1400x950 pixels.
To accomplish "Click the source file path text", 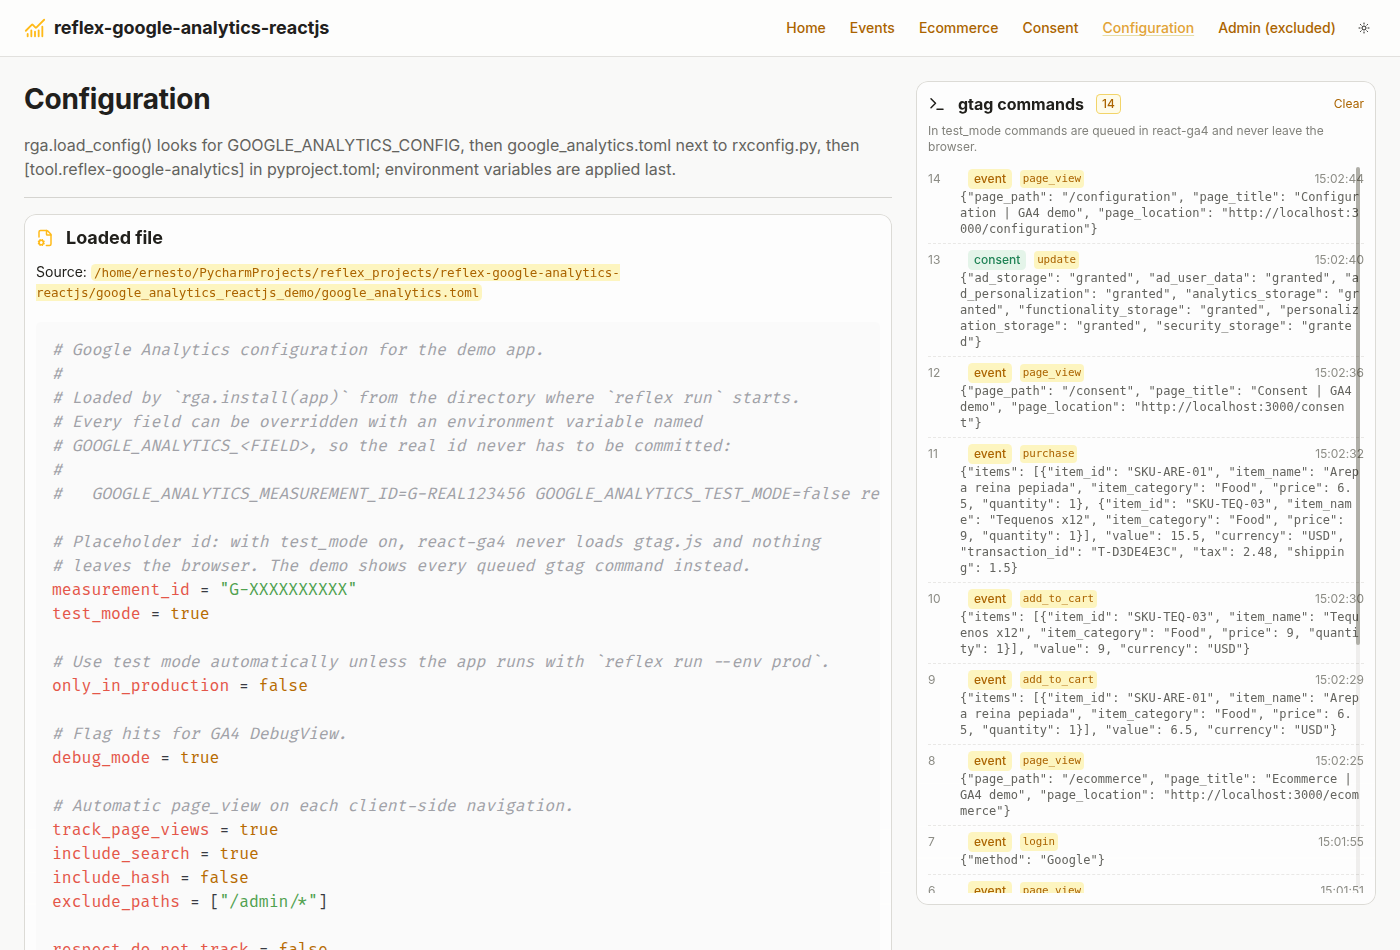I will (x=328, y=283).
